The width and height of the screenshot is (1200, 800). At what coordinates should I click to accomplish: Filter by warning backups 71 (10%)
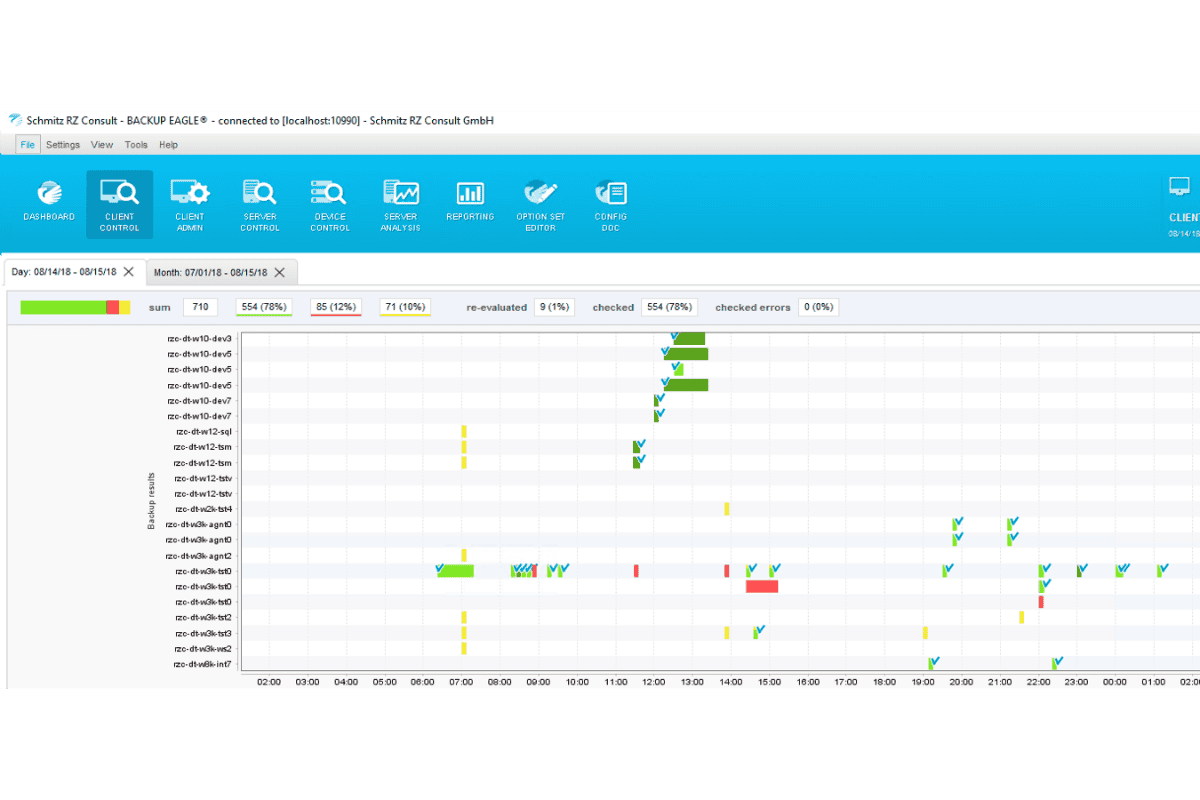[405, 307]
